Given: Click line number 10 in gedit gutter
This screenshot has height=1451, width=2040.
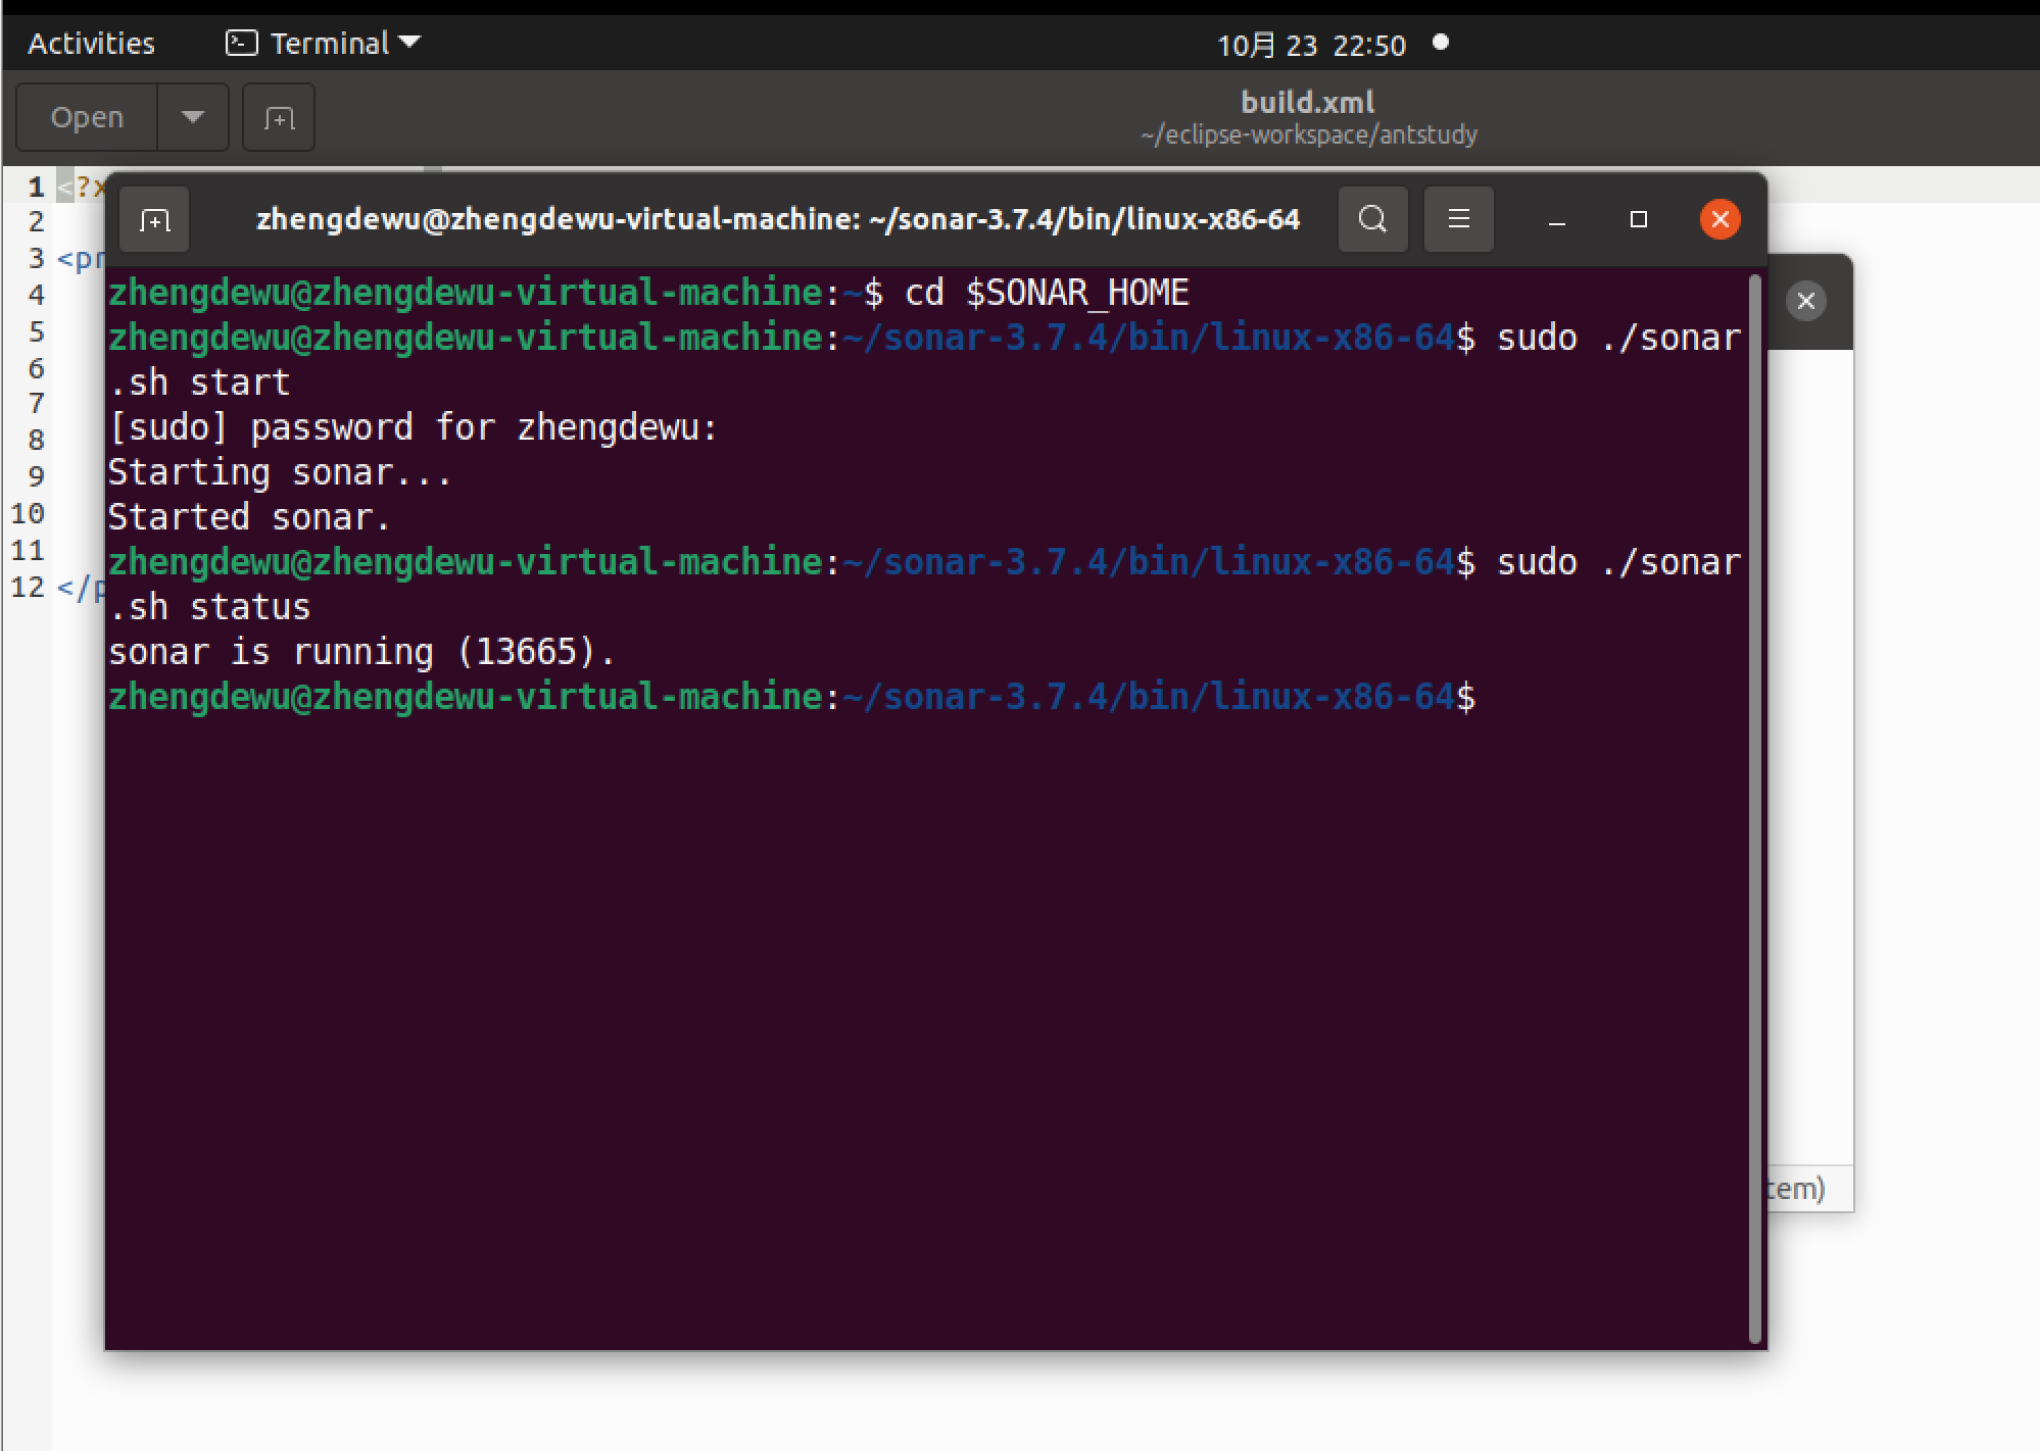Looking at the screenshot, I should [28, 514].
